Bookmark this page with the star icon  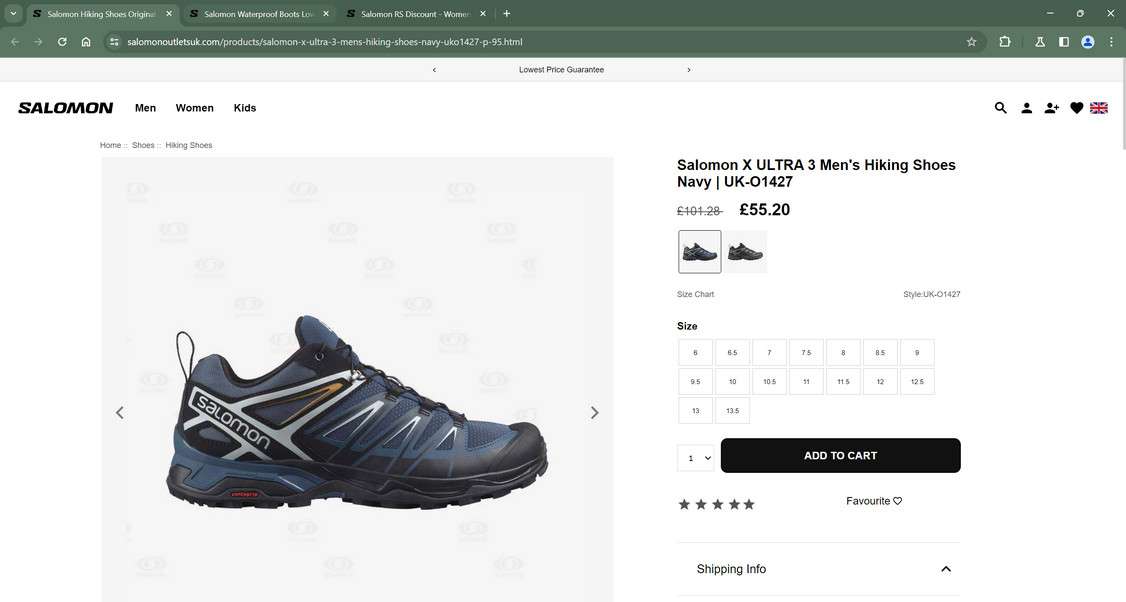point(972,42)
